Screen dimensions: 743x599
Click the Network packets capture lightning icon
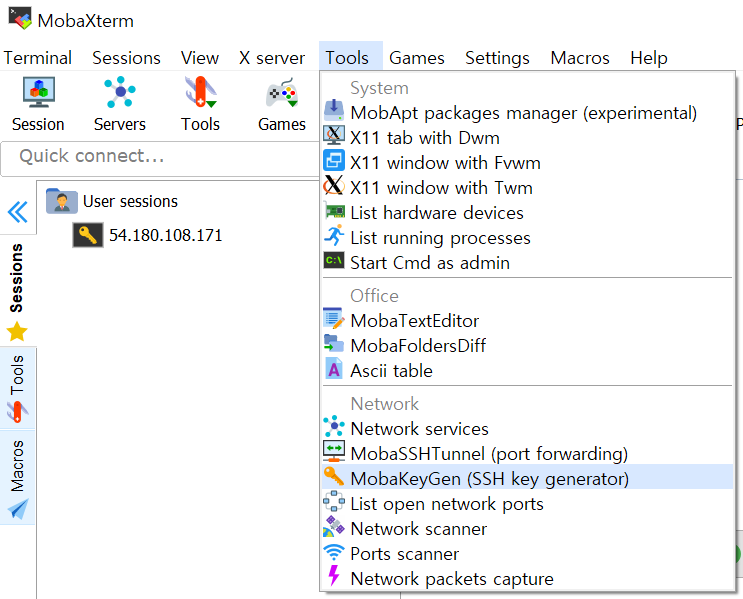point(334,576)
